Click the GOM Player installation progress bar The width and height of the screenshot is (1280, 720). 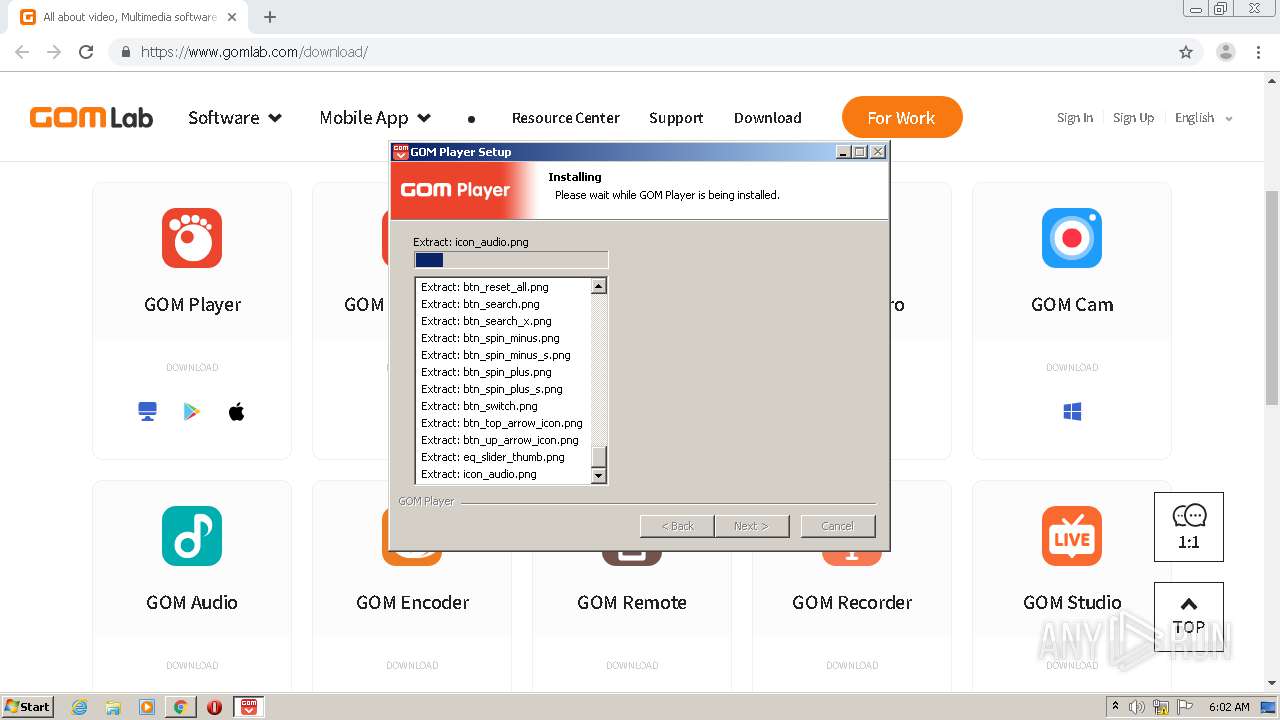coord(511,260)
